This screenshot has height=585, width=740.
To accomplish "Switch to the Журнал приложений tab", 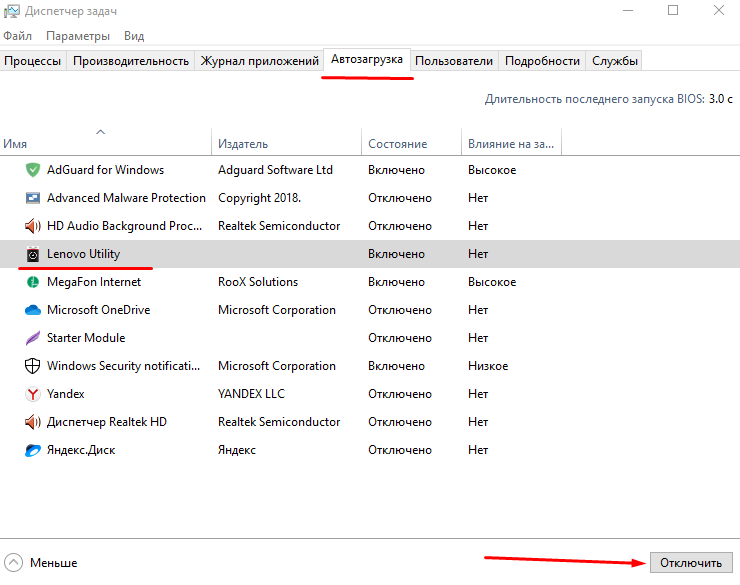I will (x=260, y=61).
